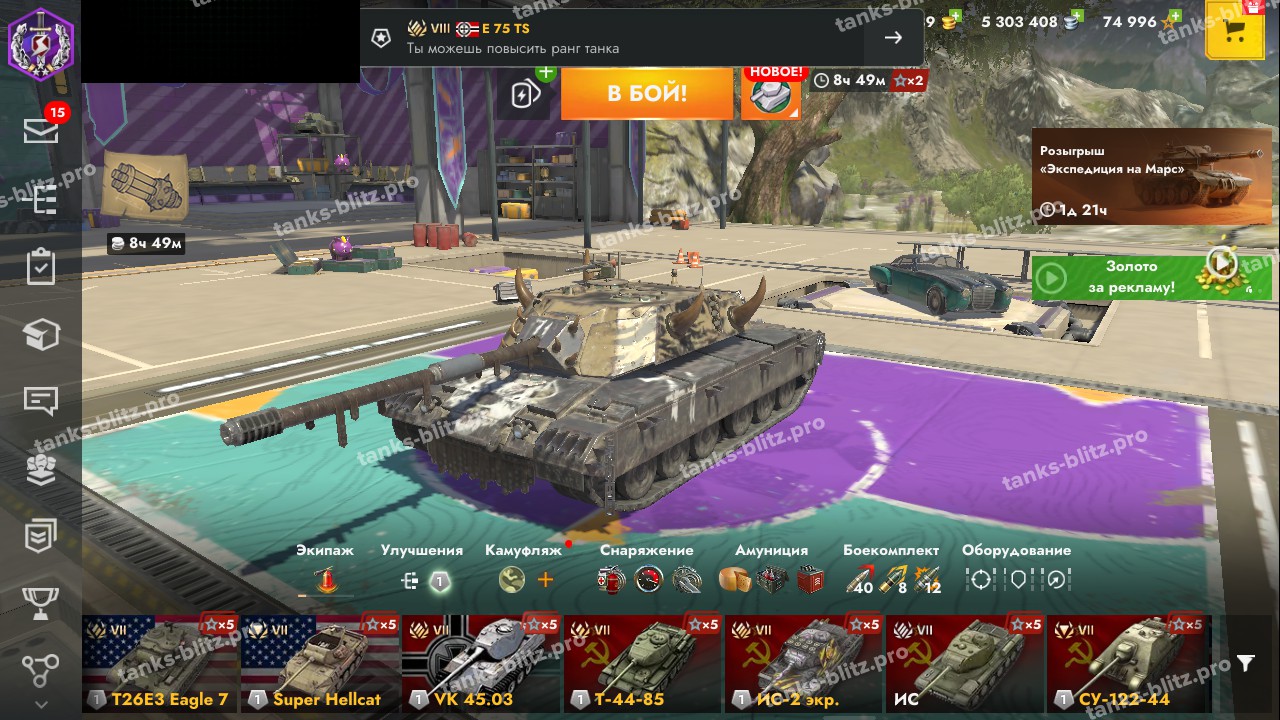Screen dimensions: 1280x720
Task: Start battle with В БОЙ! button
Action: coord(647,94)
